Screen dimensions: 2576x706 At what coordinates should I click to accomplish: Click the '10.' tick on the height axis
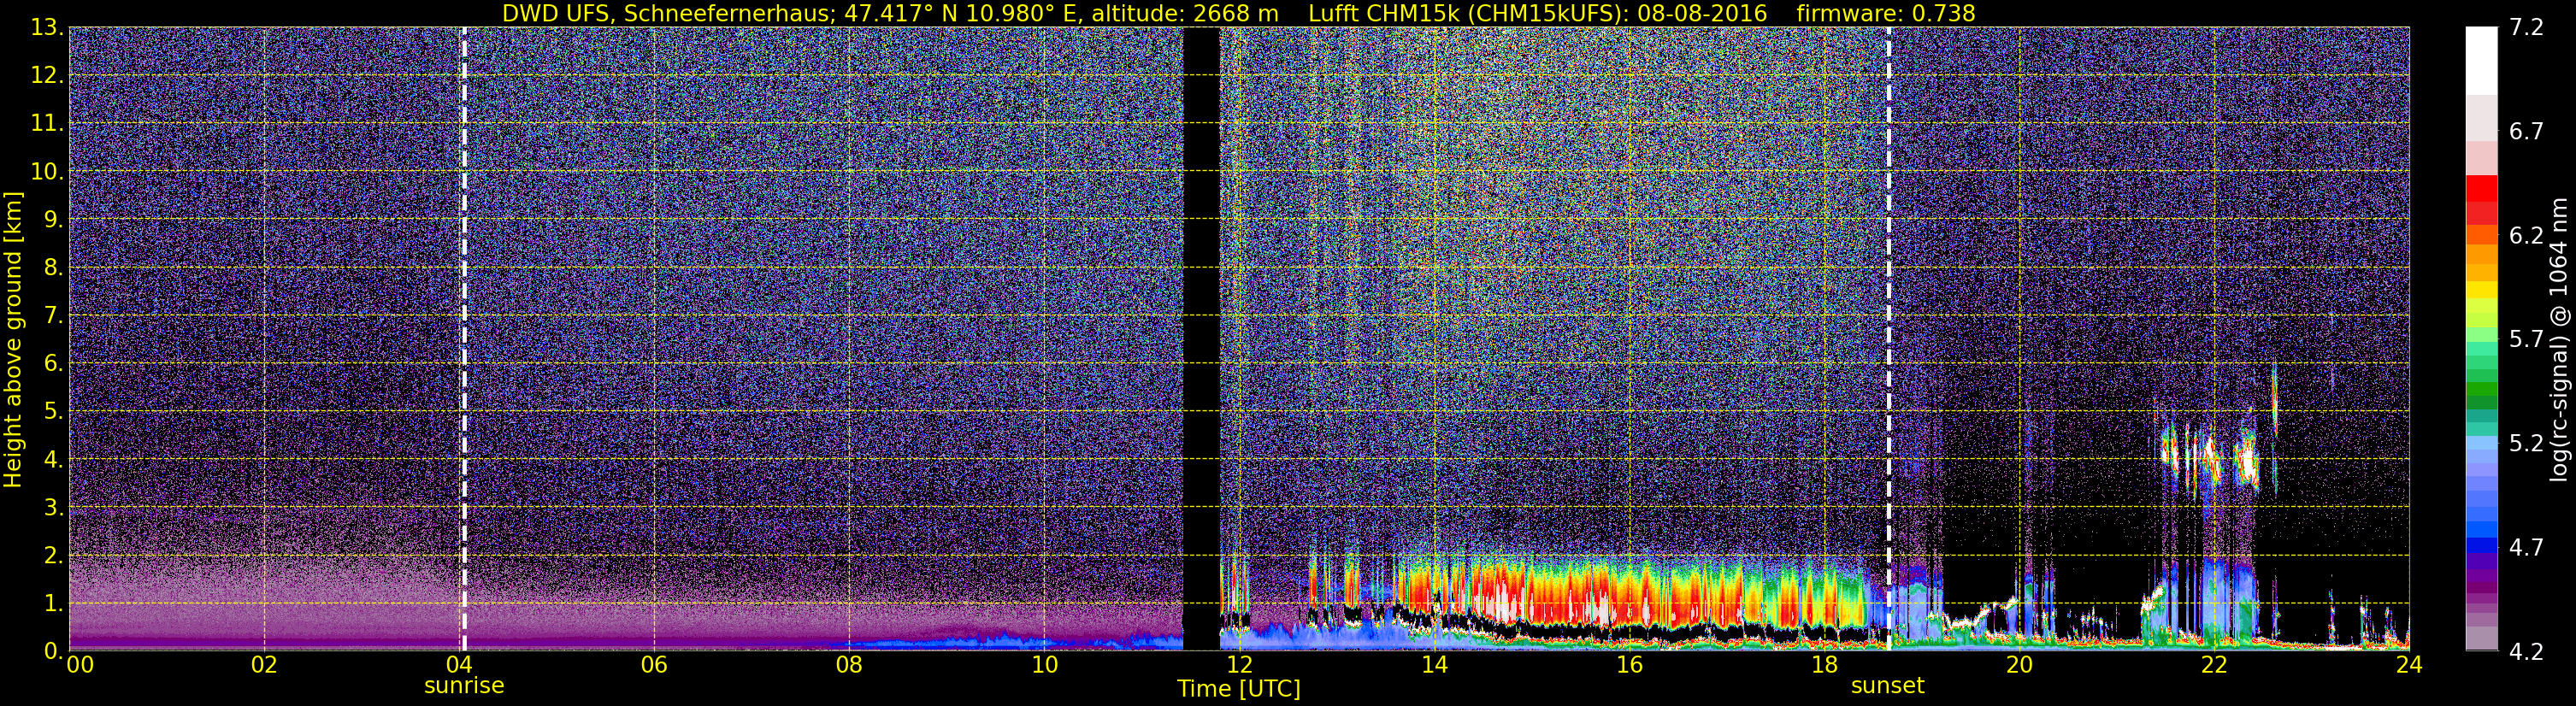click(x=47, y=172)
